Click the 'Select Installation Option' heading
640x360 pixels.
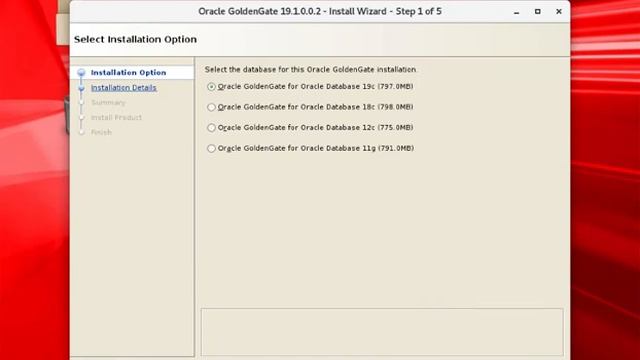[x=135, y=40]
